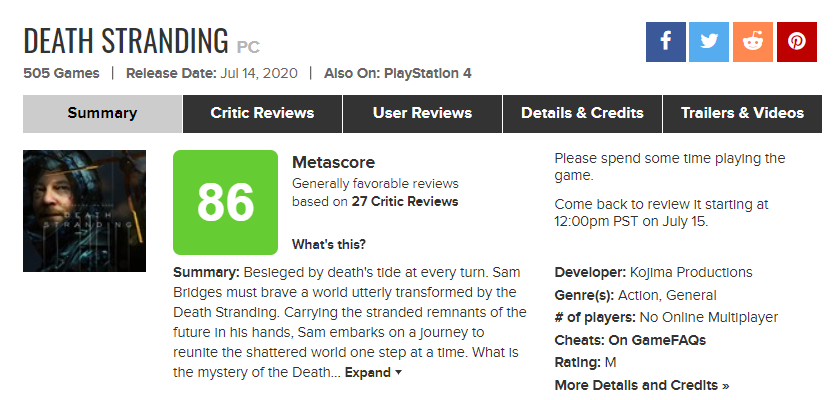This screenshot has height=400, width=837.
Task: Switch to Critic Reviews tab
Action: tap(262, 113)
